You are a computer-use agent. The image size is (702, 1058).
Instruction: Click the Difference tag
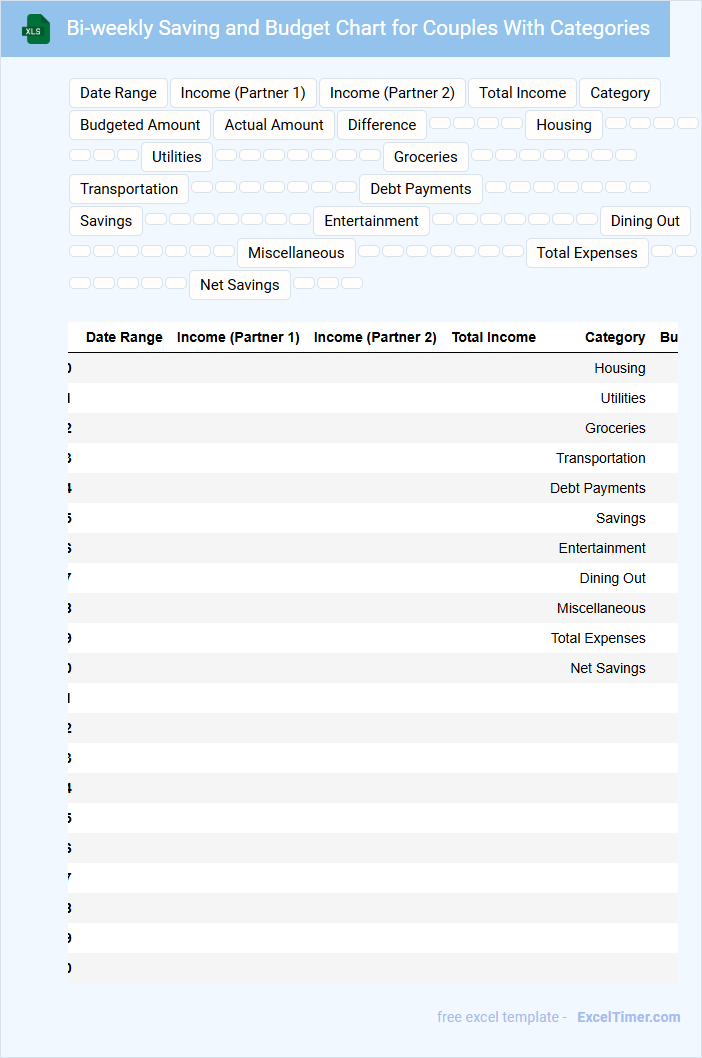point(382,125)
